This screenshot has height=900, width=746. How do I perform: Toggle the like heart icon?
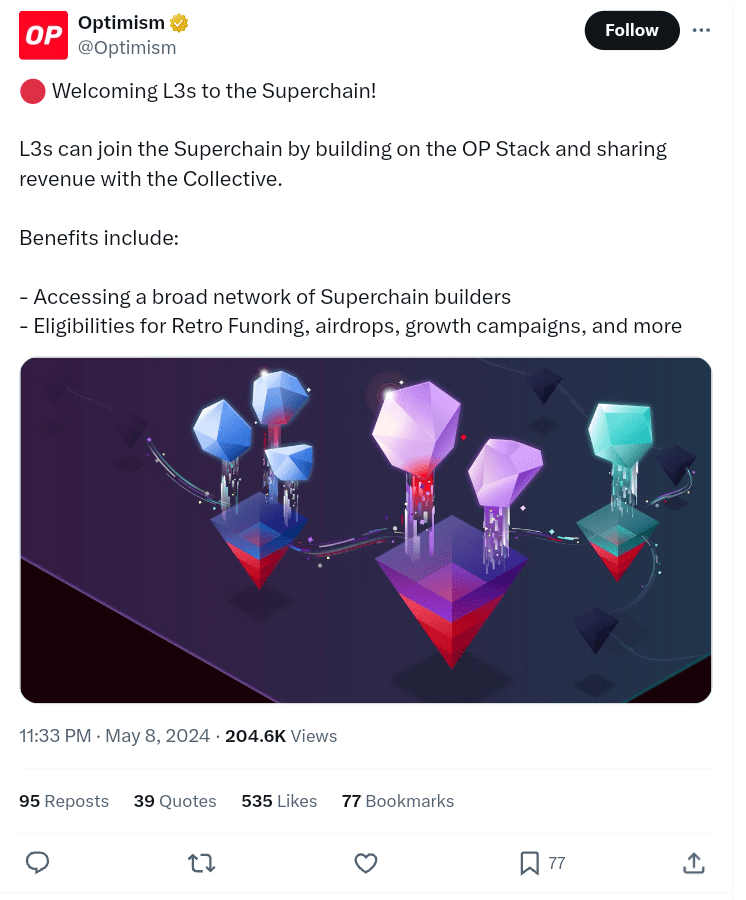click(366, 862)
